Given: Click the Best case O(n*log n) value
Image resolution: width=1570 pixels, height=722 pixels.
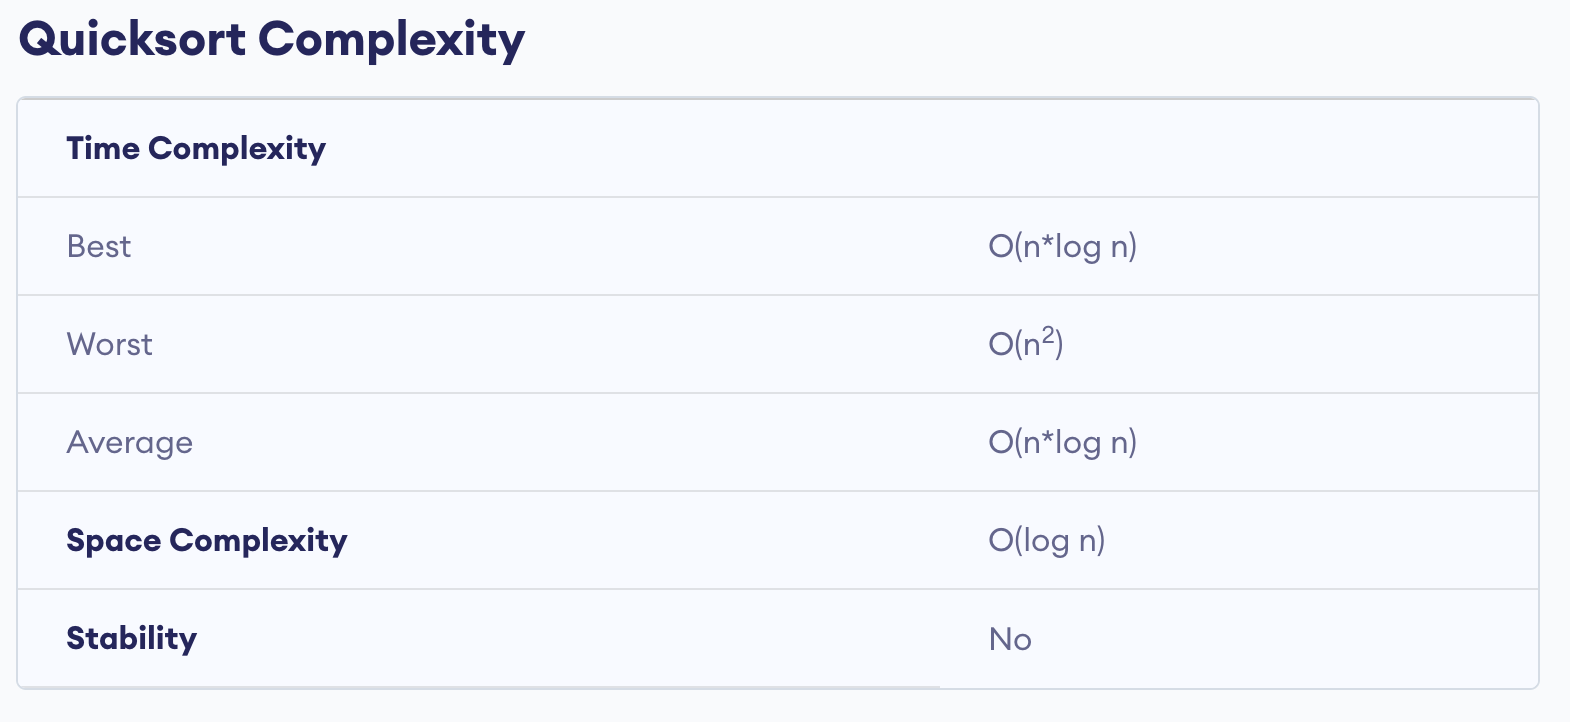Looking at the screenshot, I should (1063, 246).
